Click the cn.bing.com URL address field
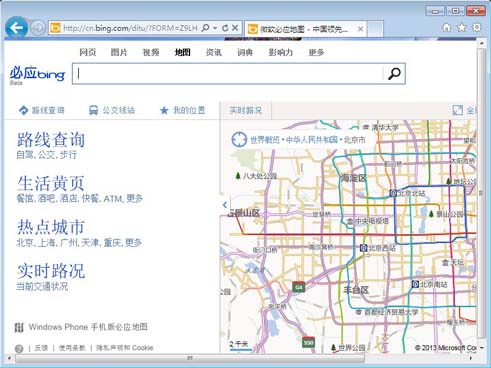The height and width of the screenshot is (368, 491). pyautogui.click(x=130, y=28)
